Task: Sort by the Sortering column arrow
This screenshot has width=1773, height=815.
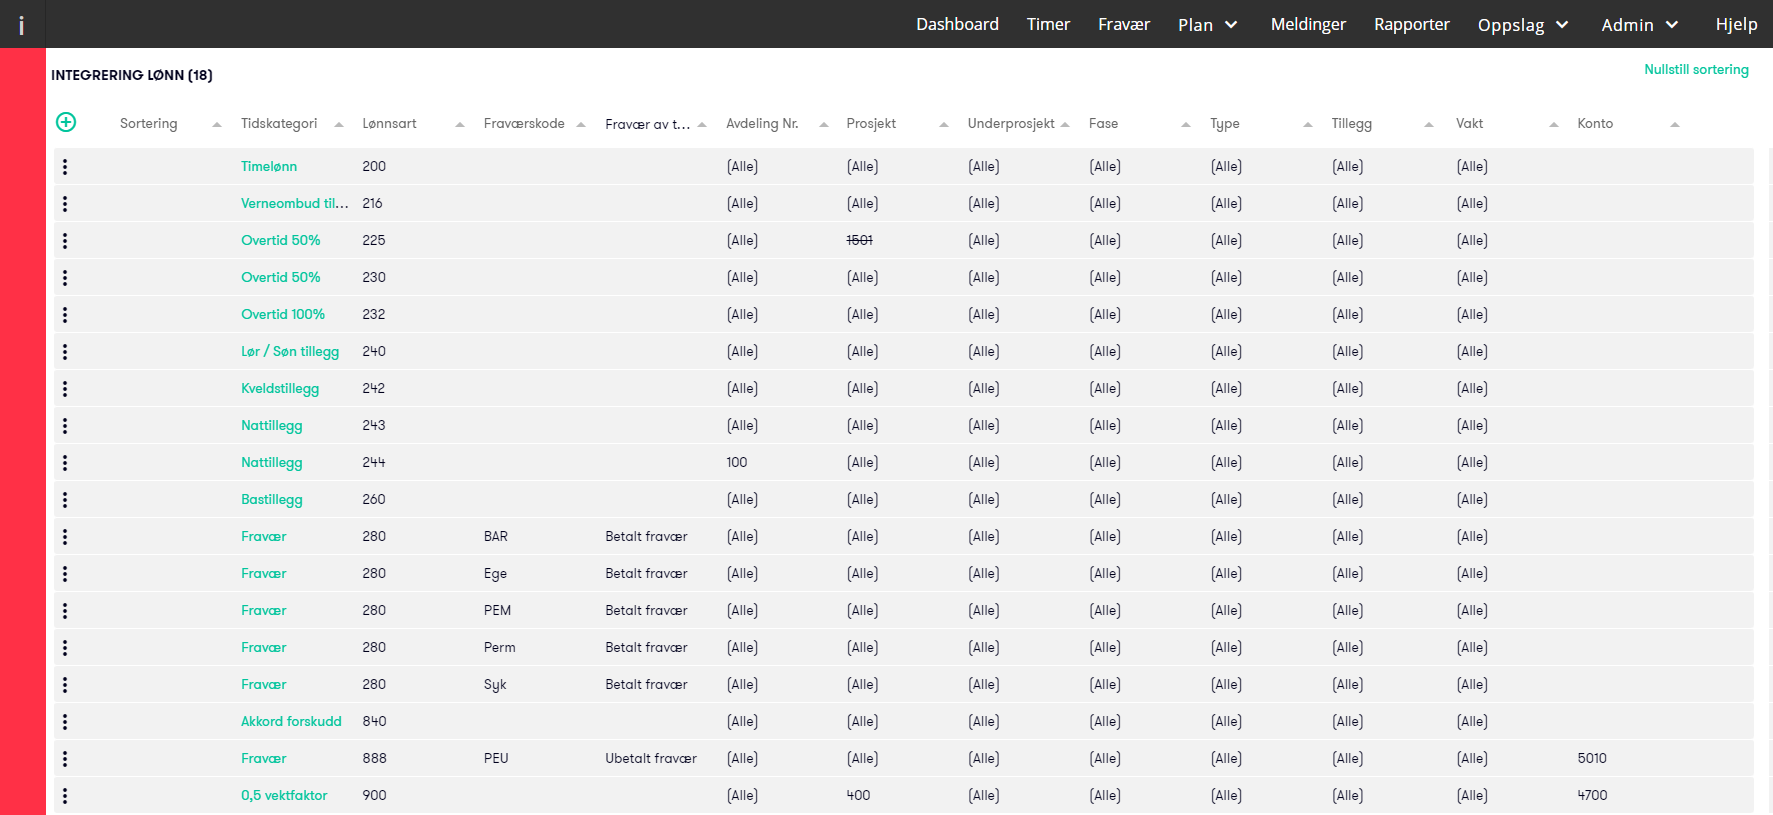Action: 217,125
